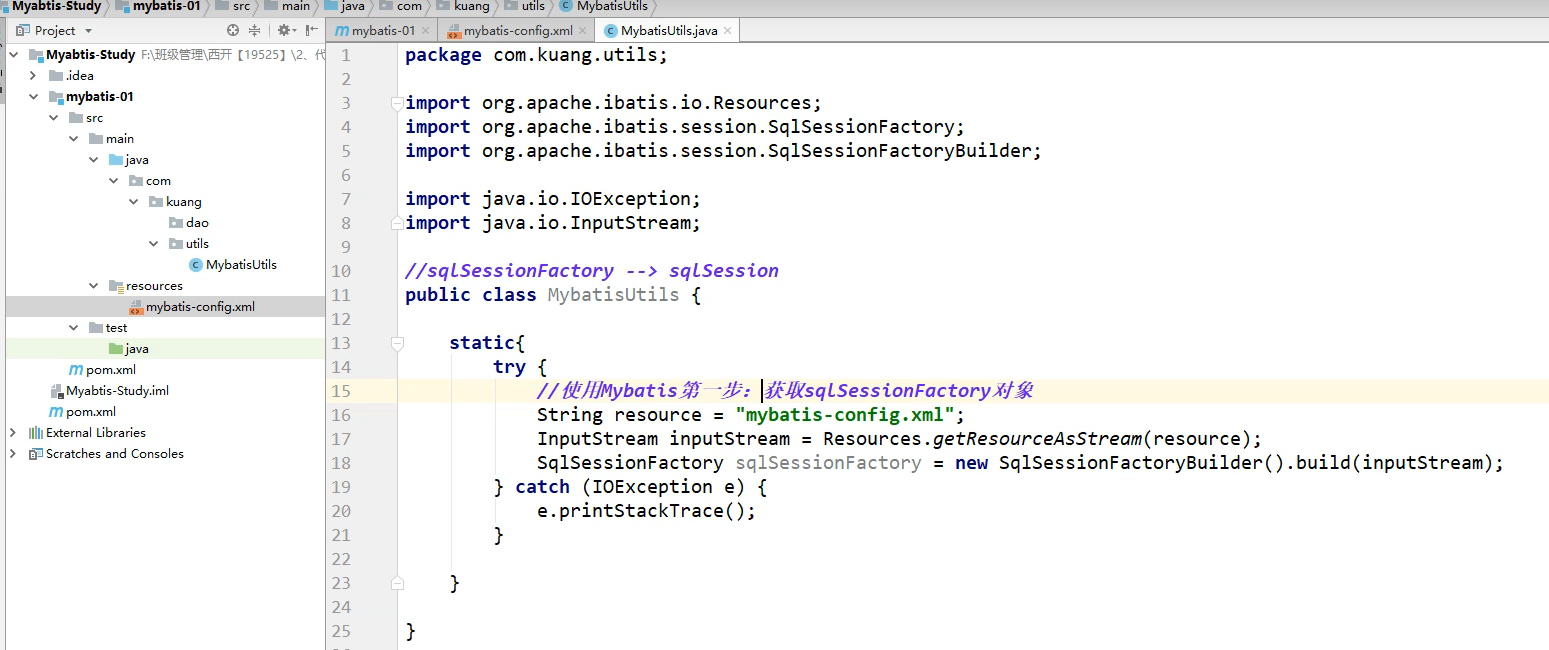Close the MybatisUtils.java editor tab
This screenshot has width=1549, height=650.
click(727, 31)
